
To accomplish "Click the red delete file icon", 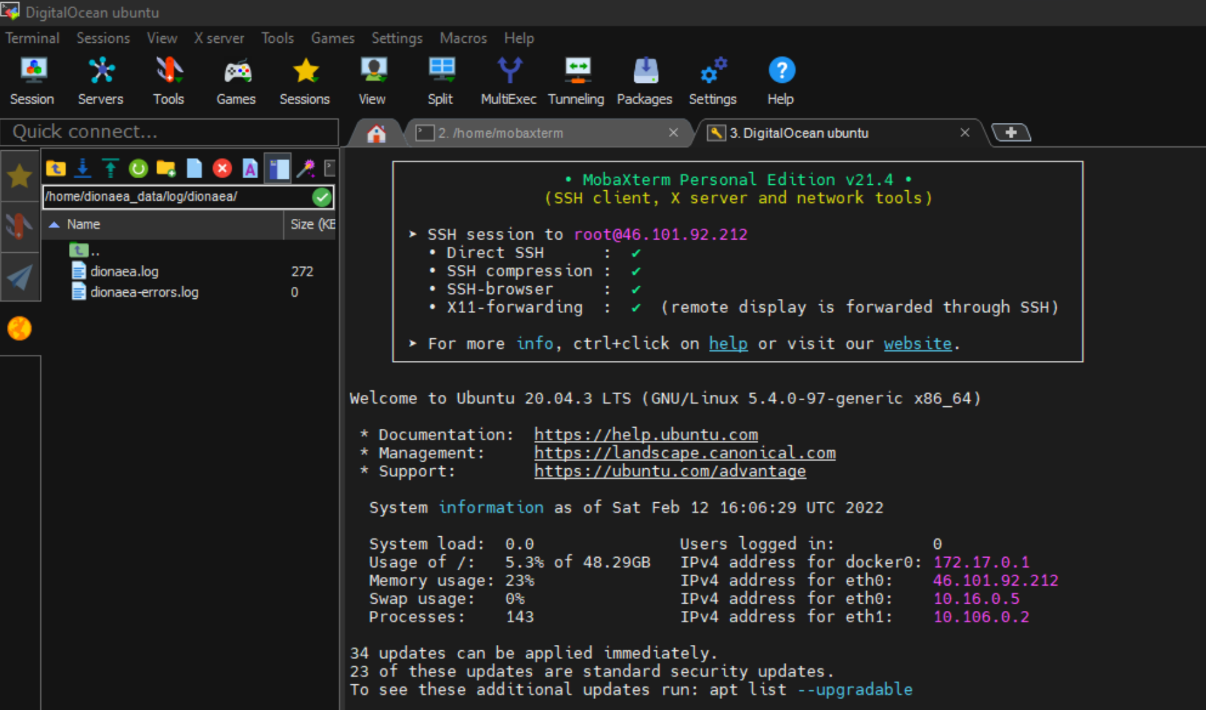I will [x=222, y=168].
